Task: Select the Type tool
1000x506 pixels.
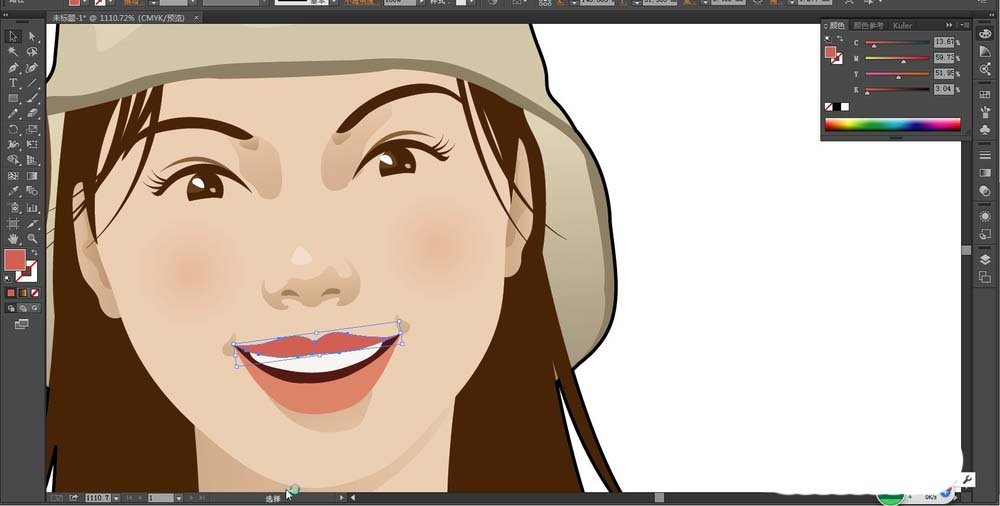Action: pyautogui.click(x=13, y=83)
